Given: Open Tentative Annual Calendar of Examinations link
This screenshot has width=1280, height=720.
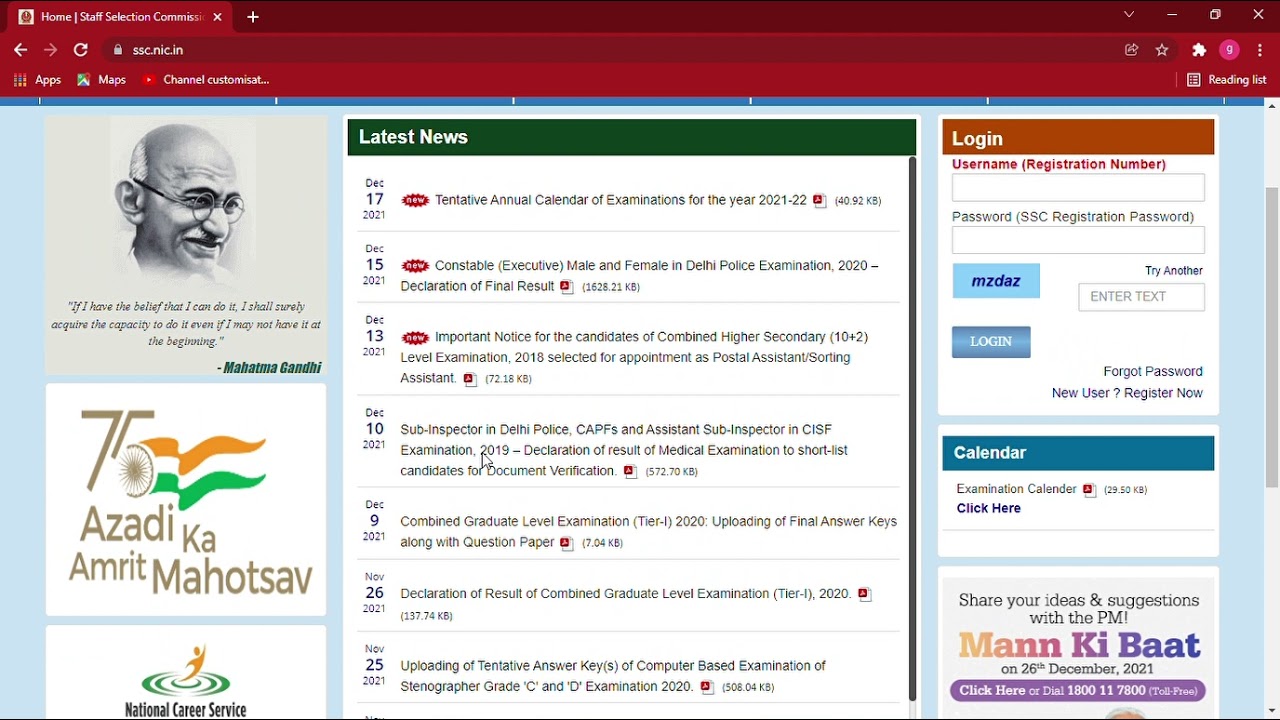Looking at the screenshot, I should pyautogui.click(x=621, y=200).
